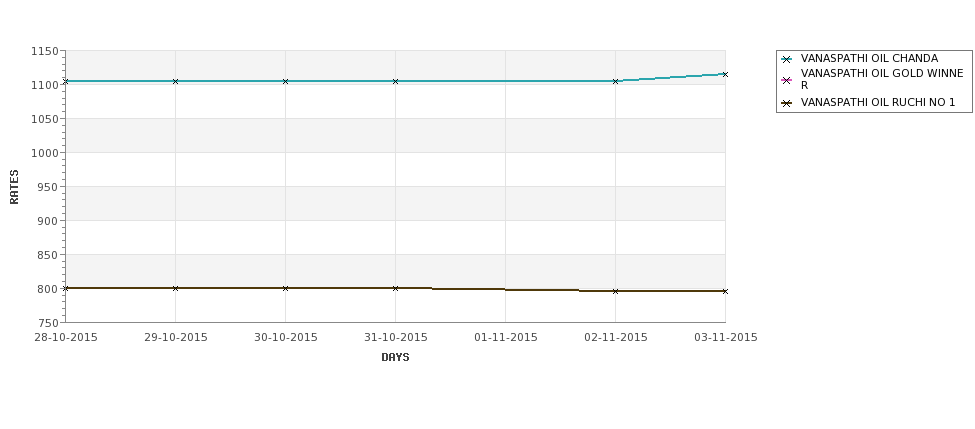The width and height of the screenshot is (975, 429).
Task: Select the Ruchi data point at 02-11-2015
Action: (616, 291)
